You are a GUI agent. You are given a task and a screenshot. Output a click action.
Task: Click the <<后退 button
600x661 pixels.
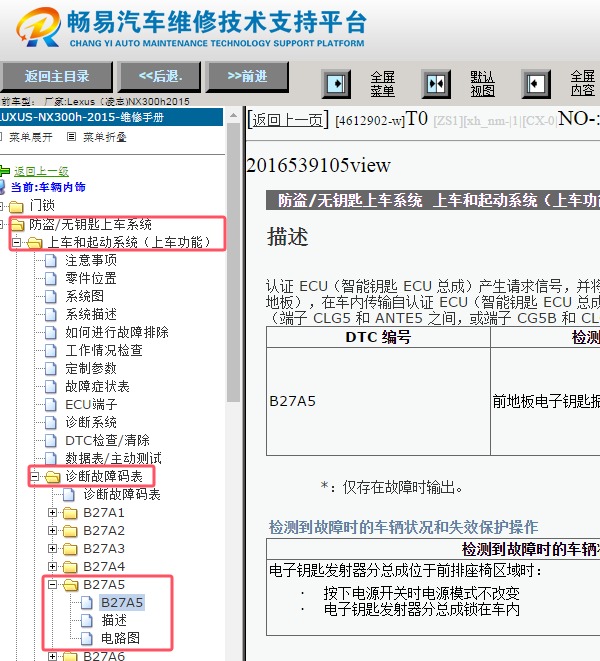click(160, 76)
